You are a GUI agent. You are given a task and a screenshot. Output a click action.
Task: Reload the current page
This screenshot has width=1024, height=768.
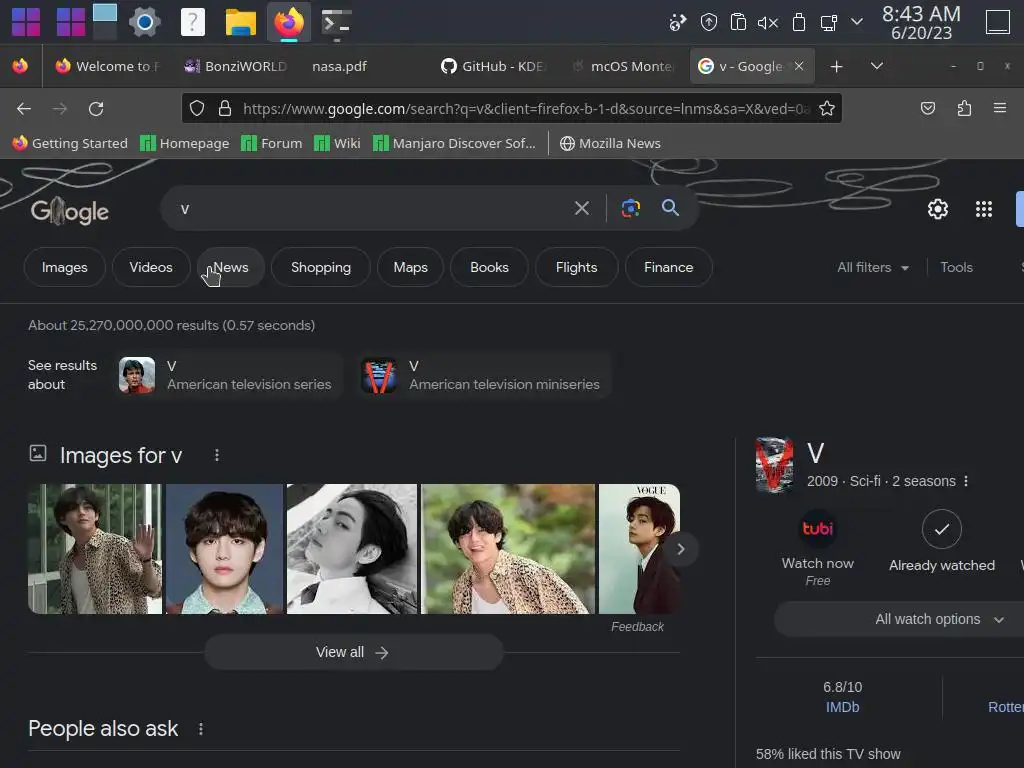pos(96,108)
